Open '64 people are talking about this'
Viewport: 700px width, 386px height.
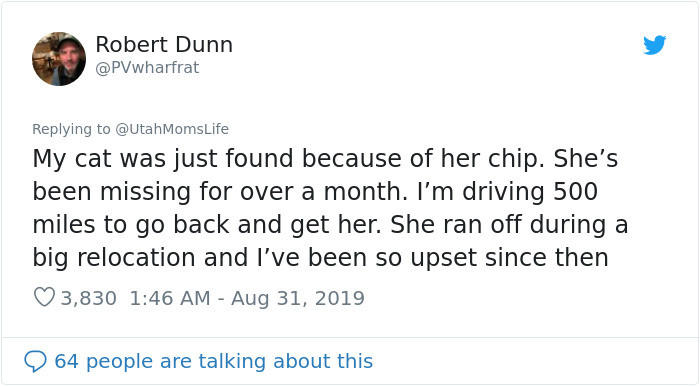213,361
